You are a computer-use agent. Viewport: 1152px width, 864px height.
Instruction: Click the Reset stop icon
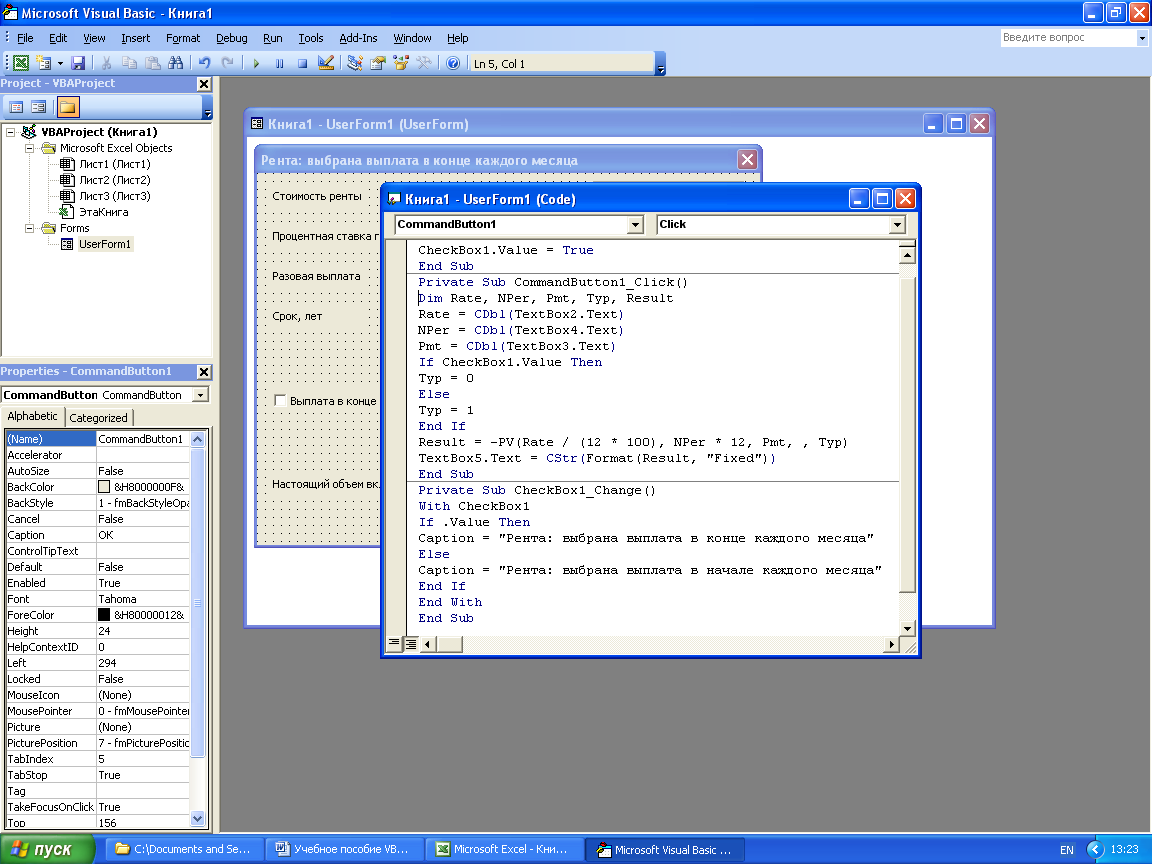302,63
